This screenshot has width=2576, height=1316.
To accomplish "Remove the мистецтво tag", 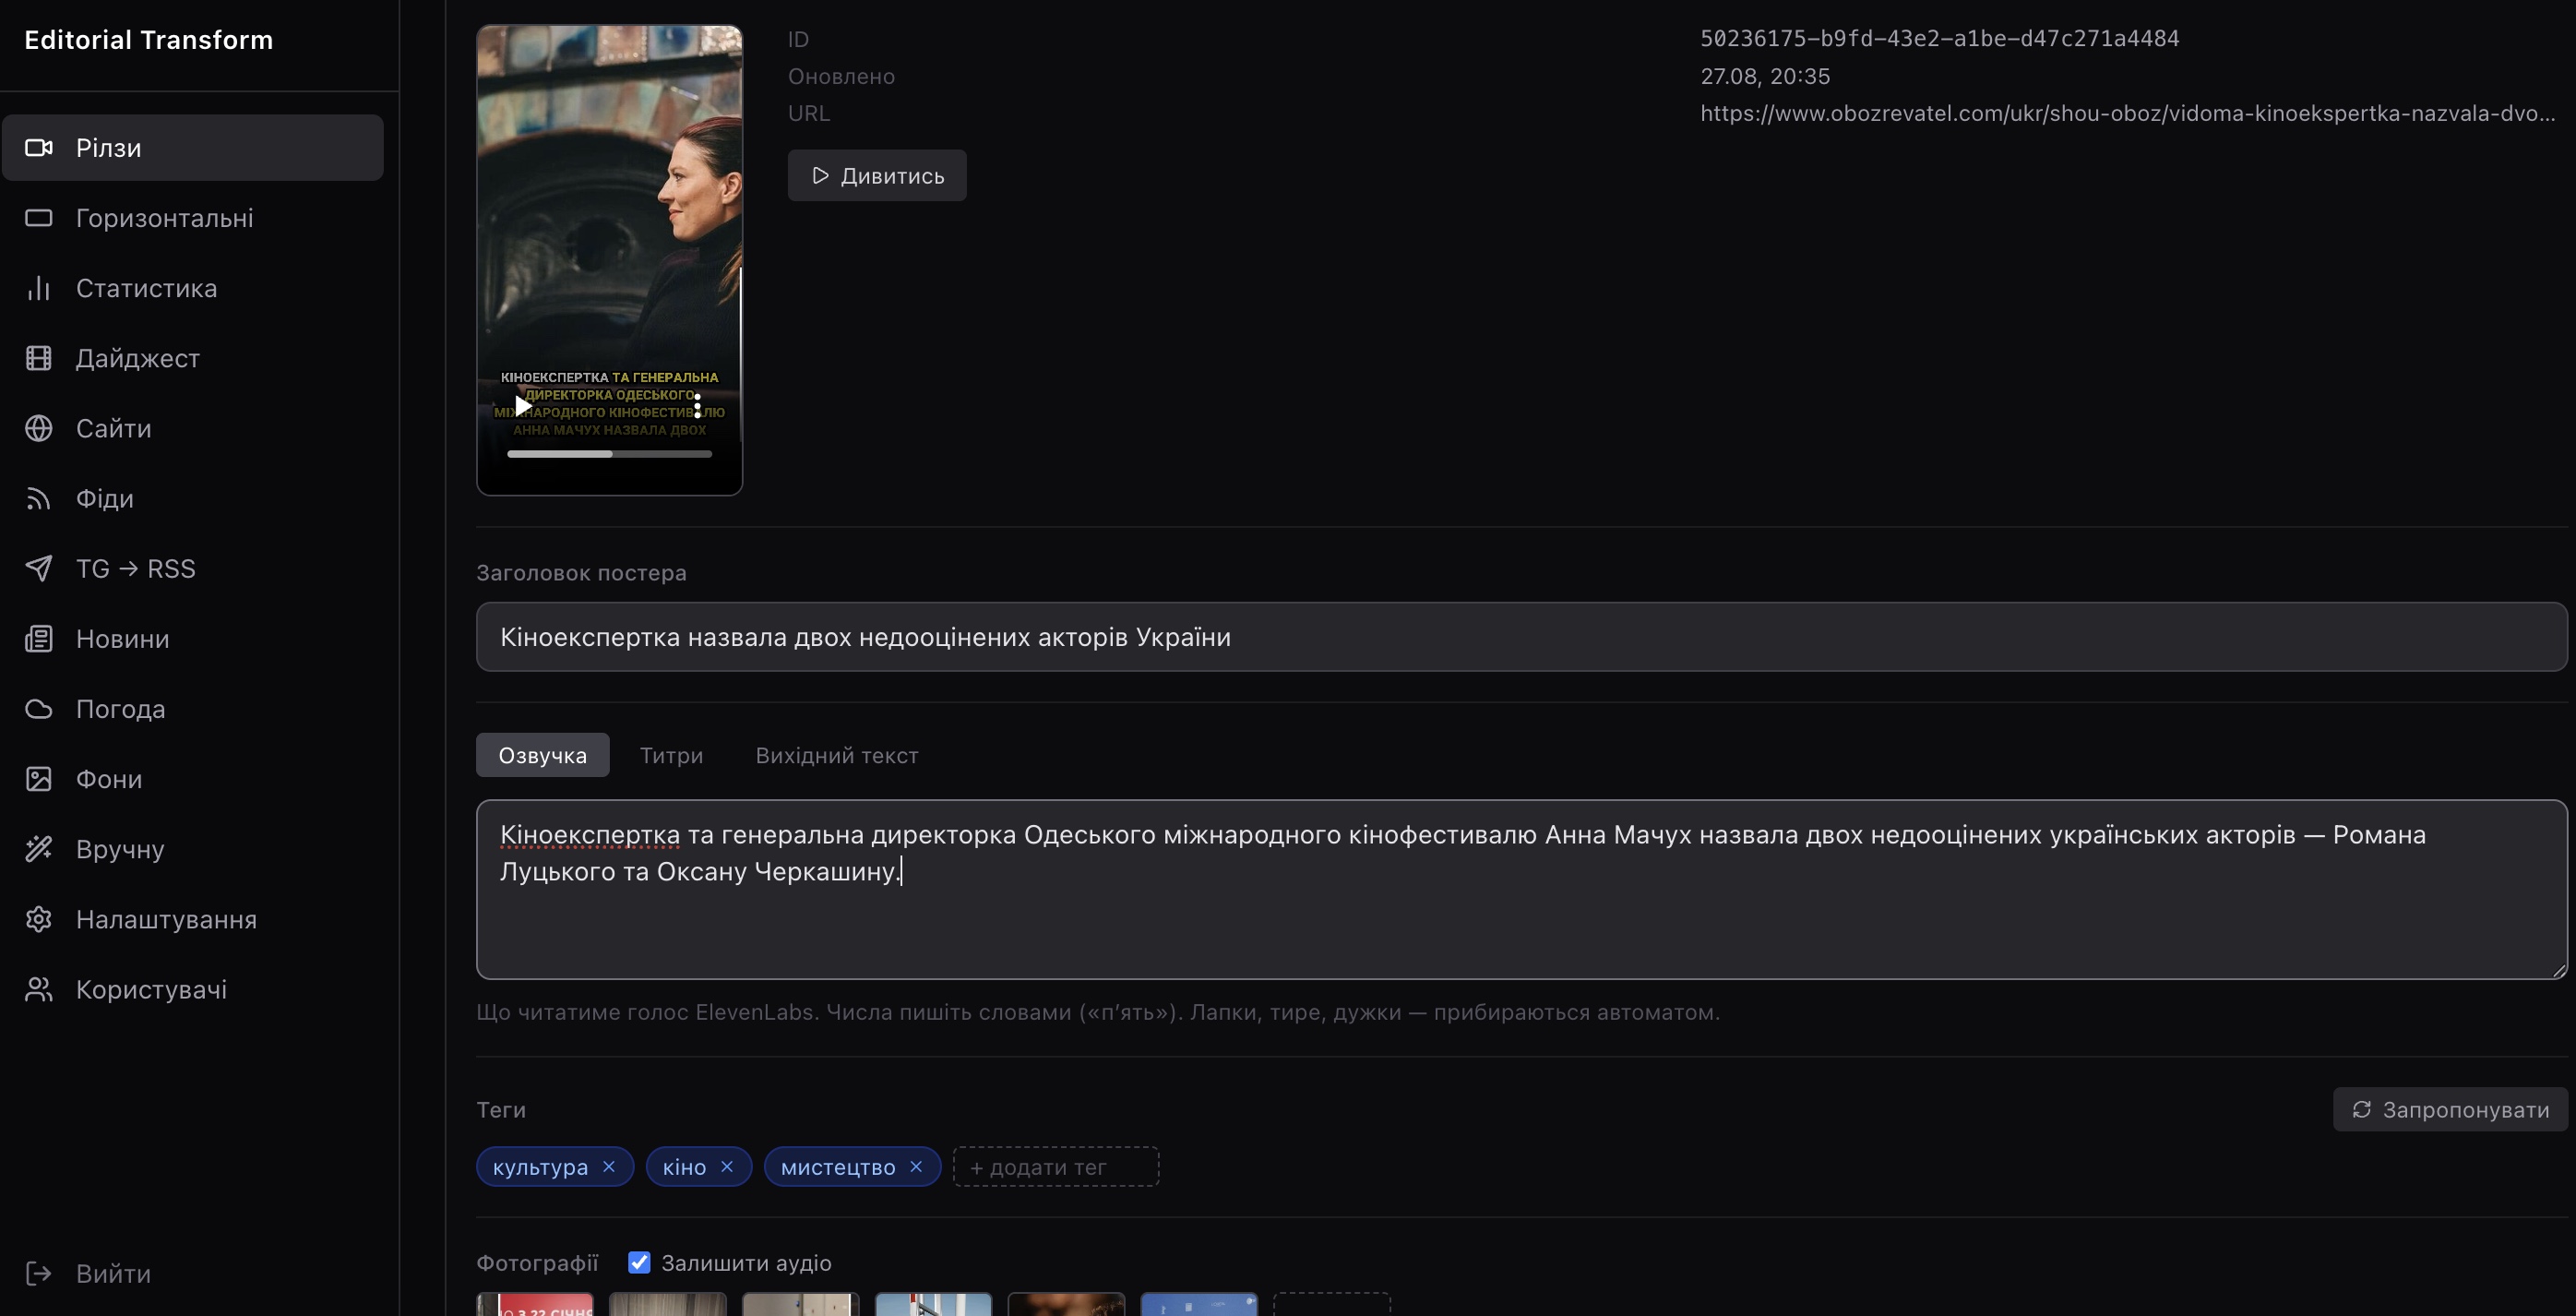I will [x=916, y=1166].
